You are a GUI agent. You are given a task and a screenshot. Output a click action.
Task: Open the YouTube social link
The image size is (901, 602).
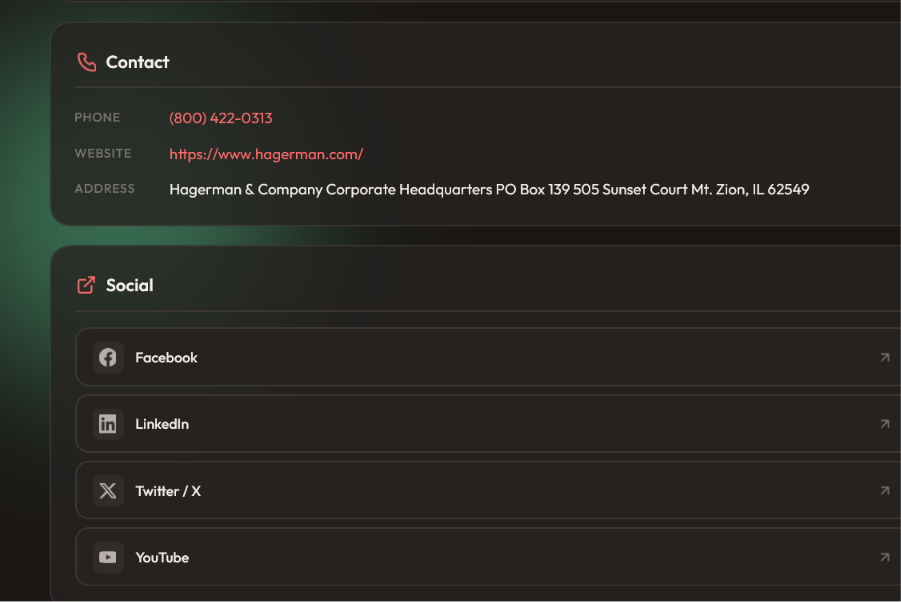pyautogui.click(x=488, y=557)
